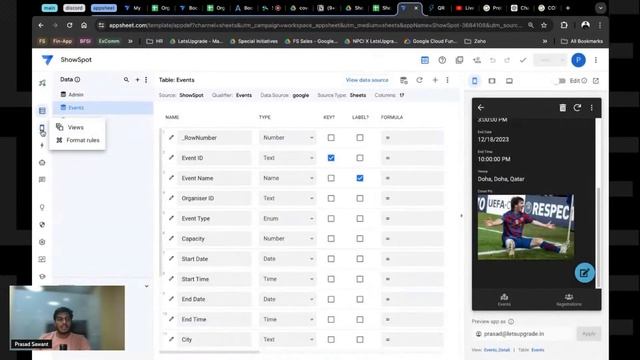Switch preview to mobile device view

(475, 81)
